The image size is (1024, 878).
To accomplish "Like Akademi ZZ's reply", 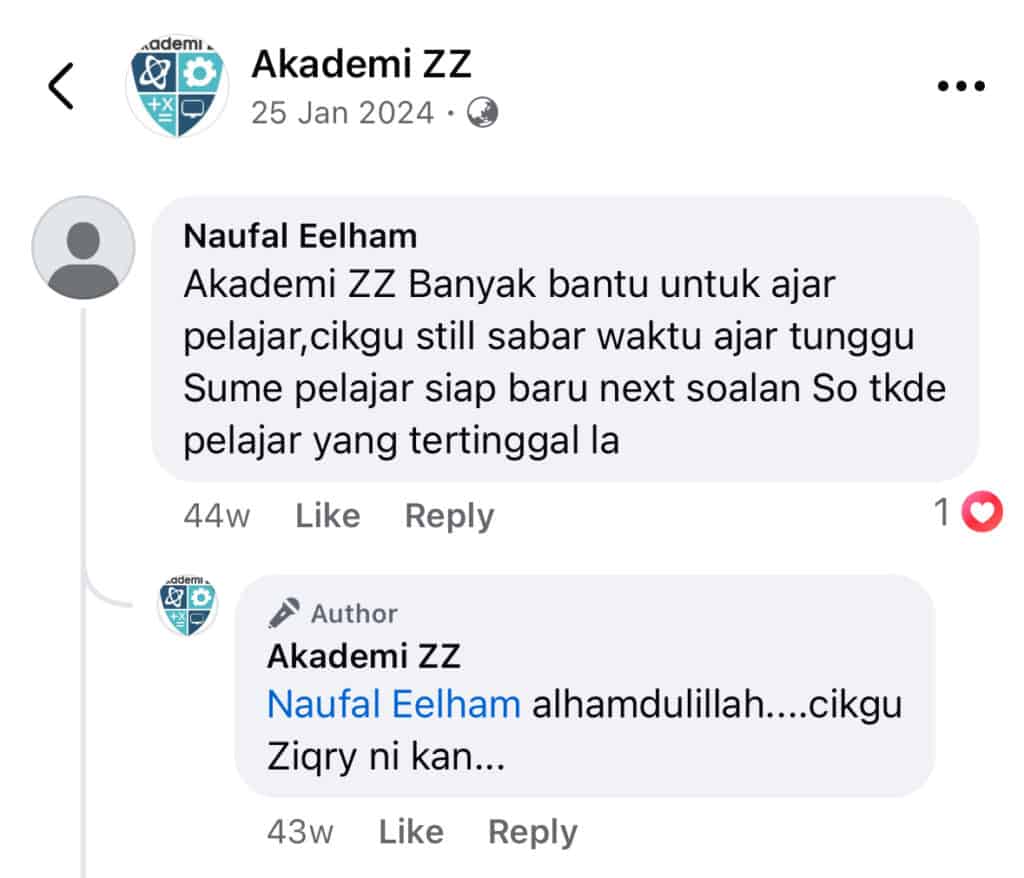I will point(411,832).
